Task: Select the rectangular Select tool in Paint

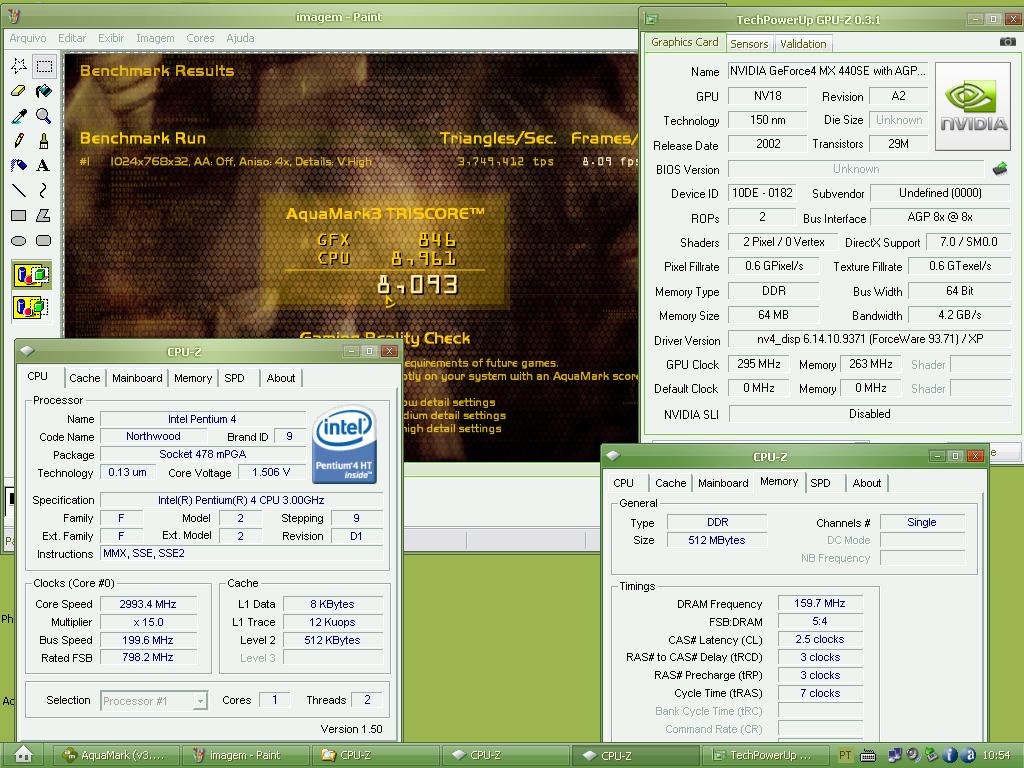Action: tap(44, 66)
